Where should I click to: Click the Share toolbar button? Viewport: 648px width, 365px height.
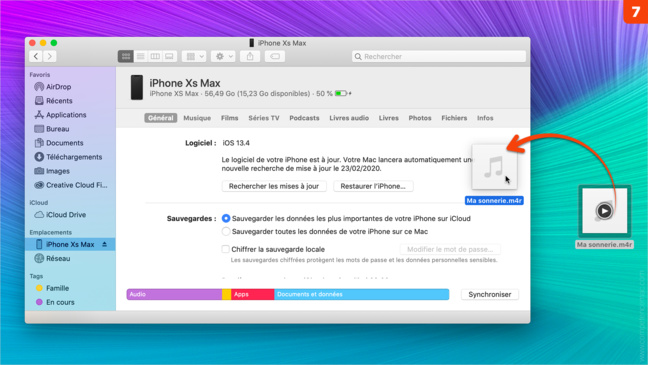pyautogui.click(x=250, y=56)
